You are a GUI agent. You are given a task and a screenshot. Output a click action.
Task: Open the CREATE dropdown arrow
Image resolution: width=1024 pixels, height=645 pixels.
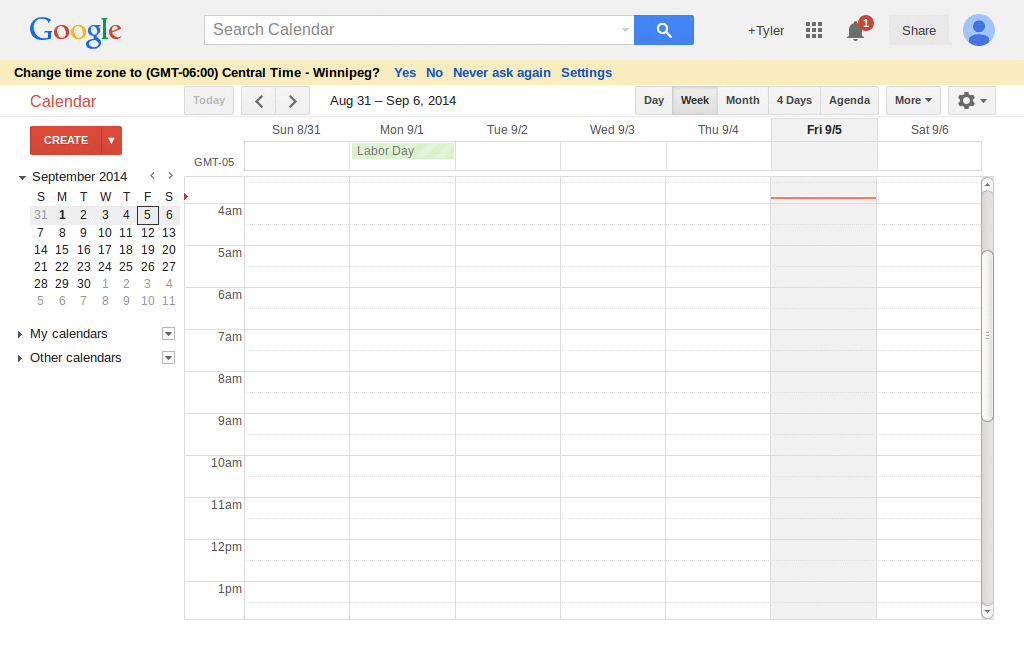[x=112, y=140]
